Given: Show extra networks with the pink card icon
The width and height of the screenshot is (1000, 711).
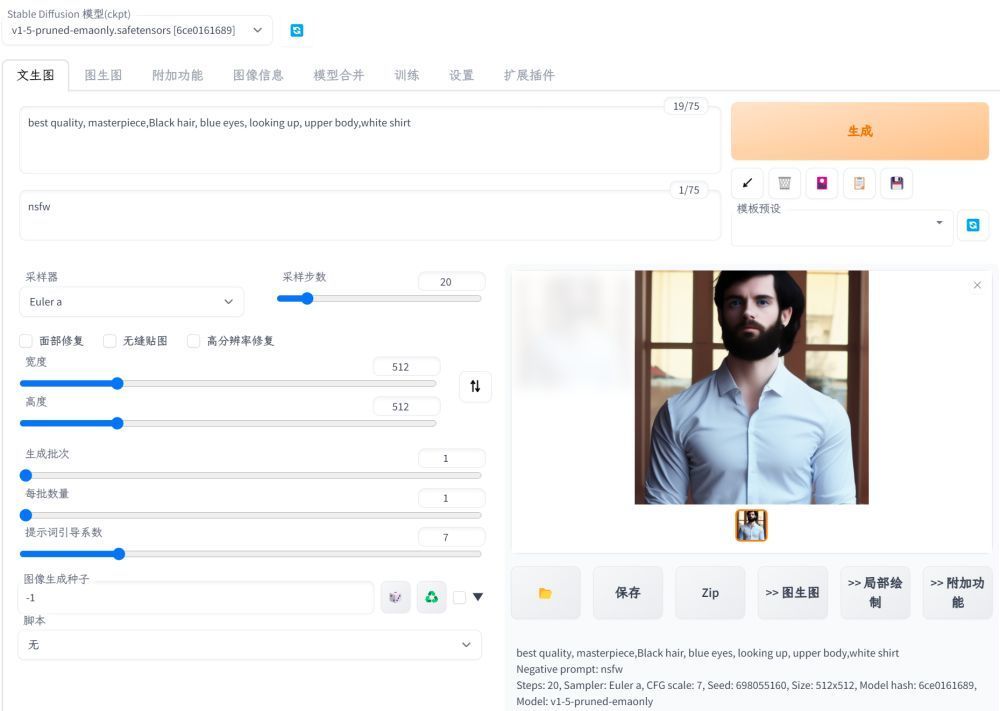Looking at the screenshot, I should click(x=822, y=184).
